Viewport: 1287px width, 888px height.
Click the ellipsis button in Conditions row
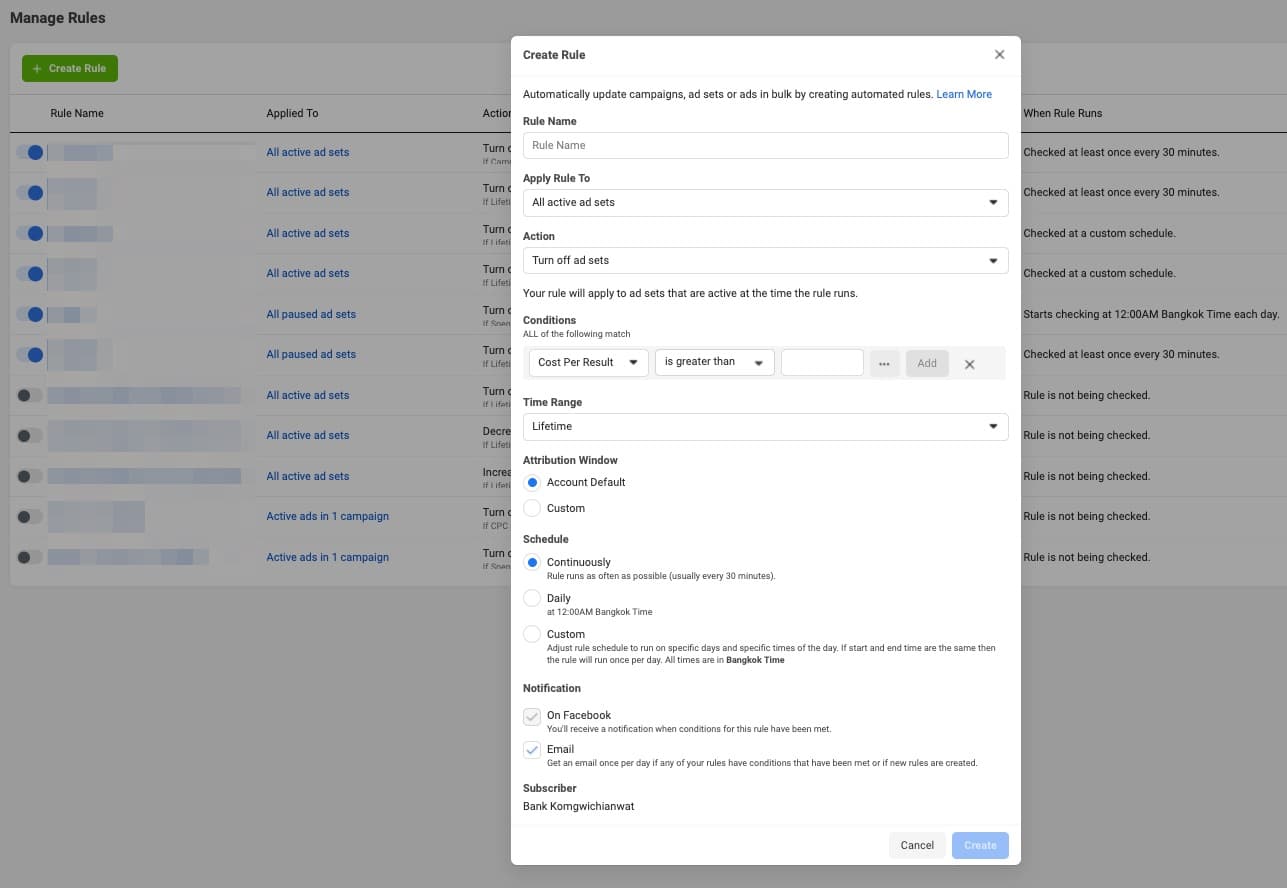pyautogui.click(x=884, y=363)
